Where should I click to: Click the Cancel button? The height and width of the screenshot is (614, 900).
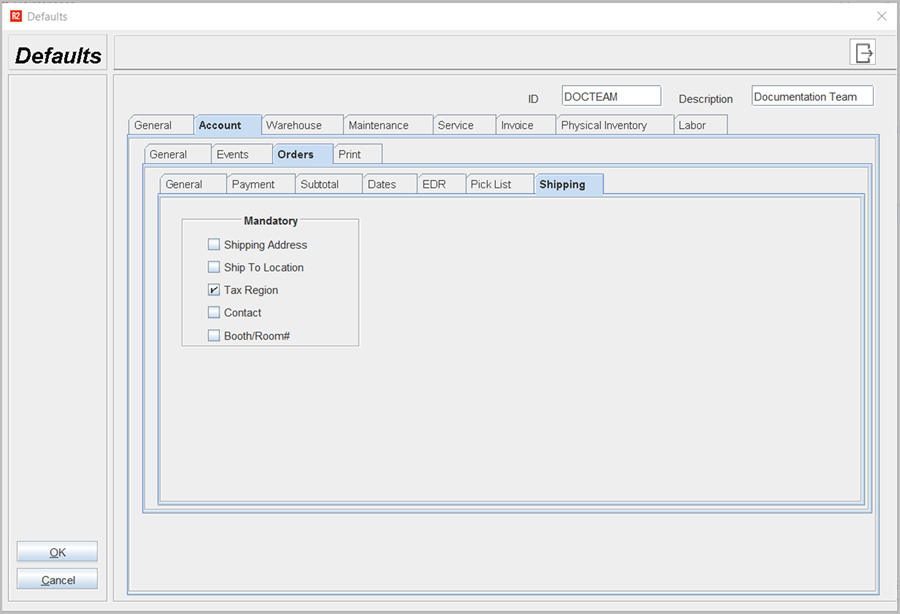pyautogui.click(x=57, y=580)
